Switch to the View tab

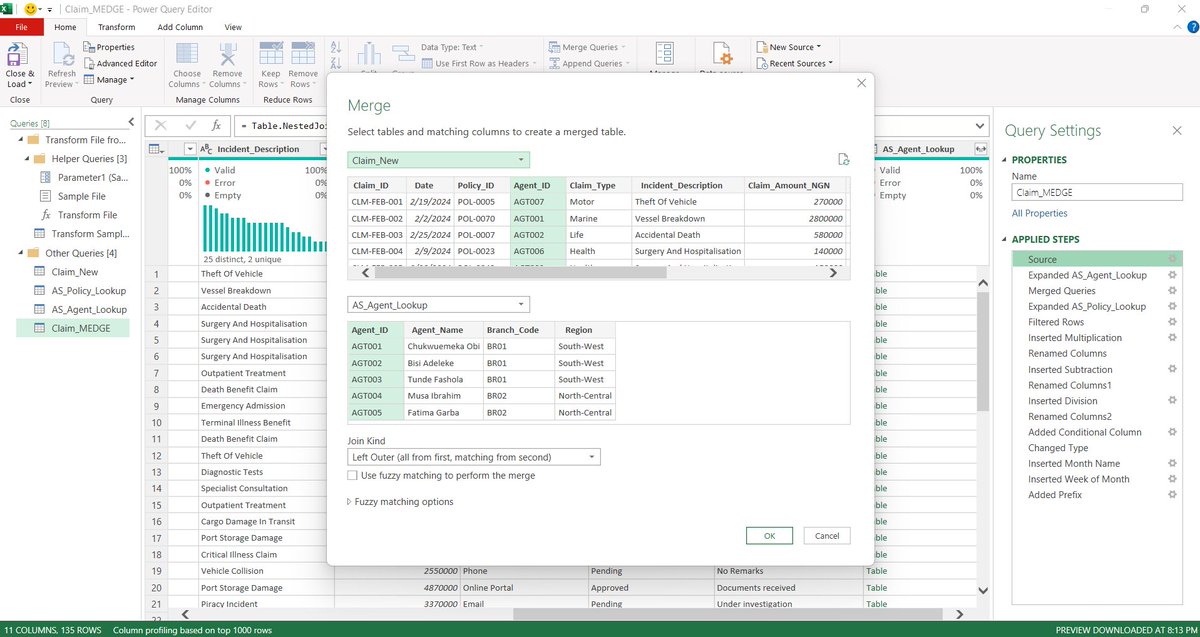(x=233, y=27)
